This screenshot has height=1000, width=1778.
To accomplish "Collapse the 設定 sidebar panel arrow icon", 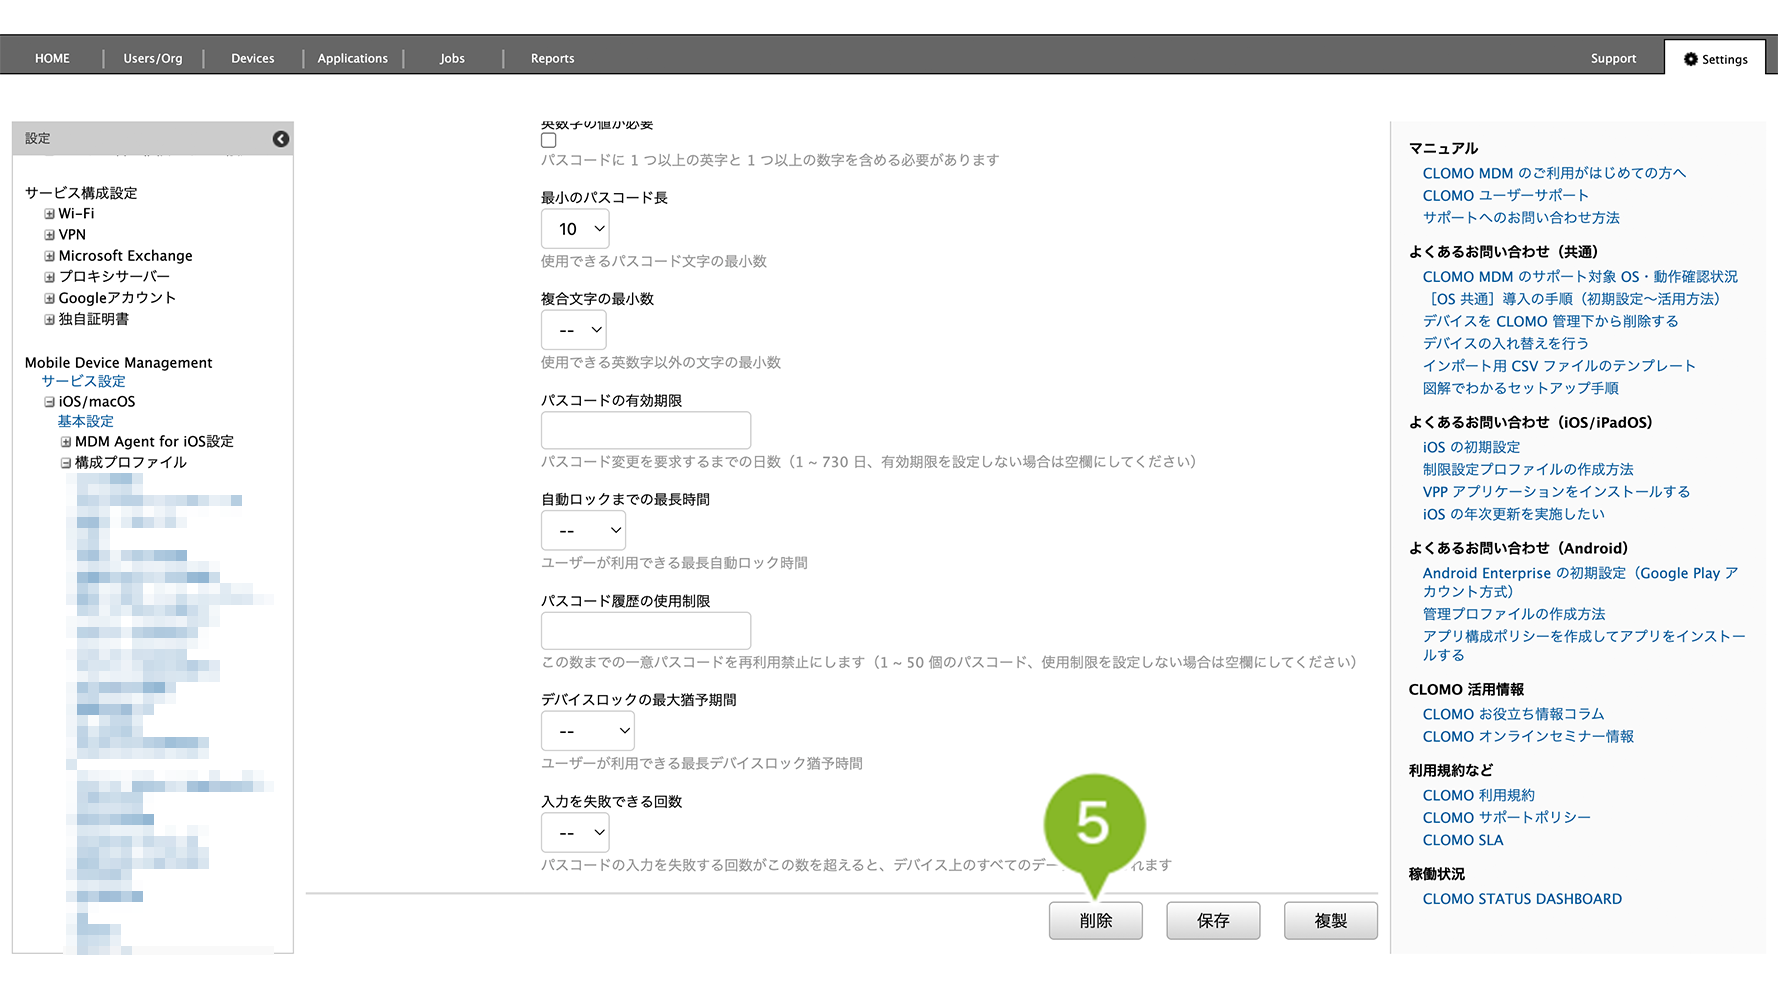I will click(281, 139).
